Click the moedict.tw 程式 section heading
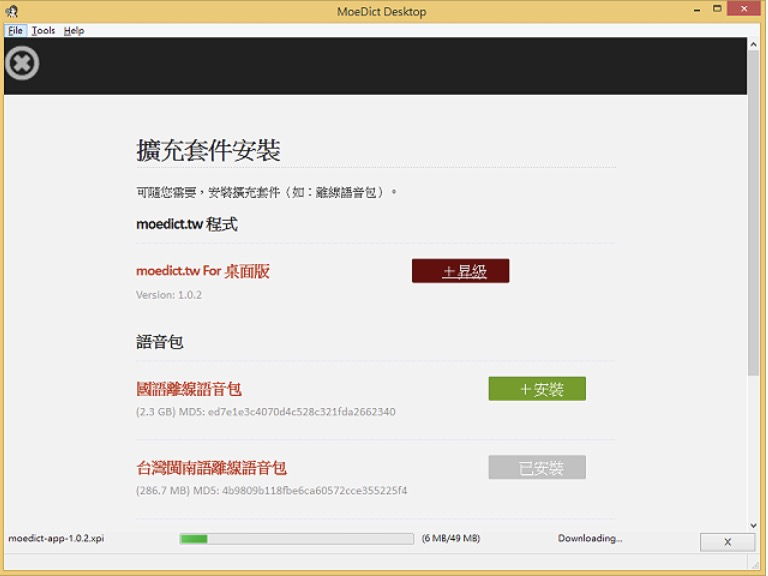 [x=187, y=224]
